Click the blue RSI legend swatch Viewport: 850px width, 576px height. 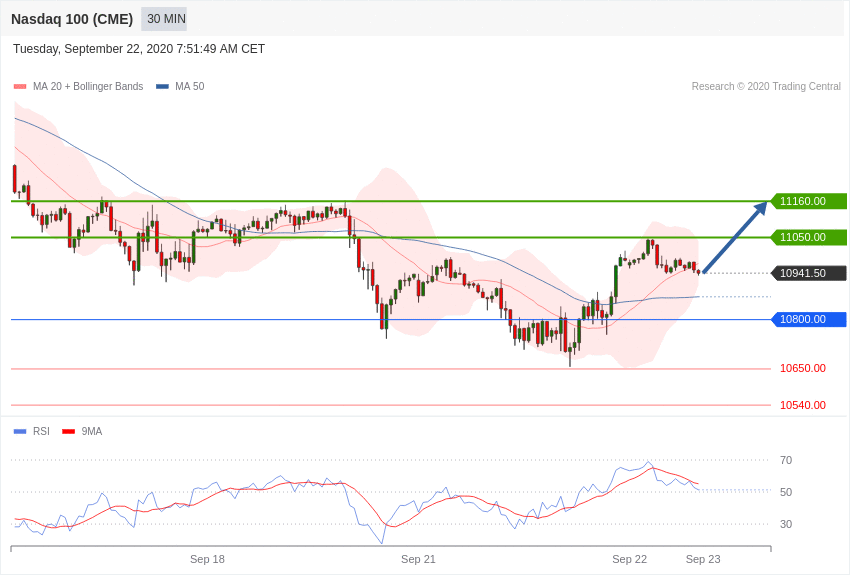20,432
